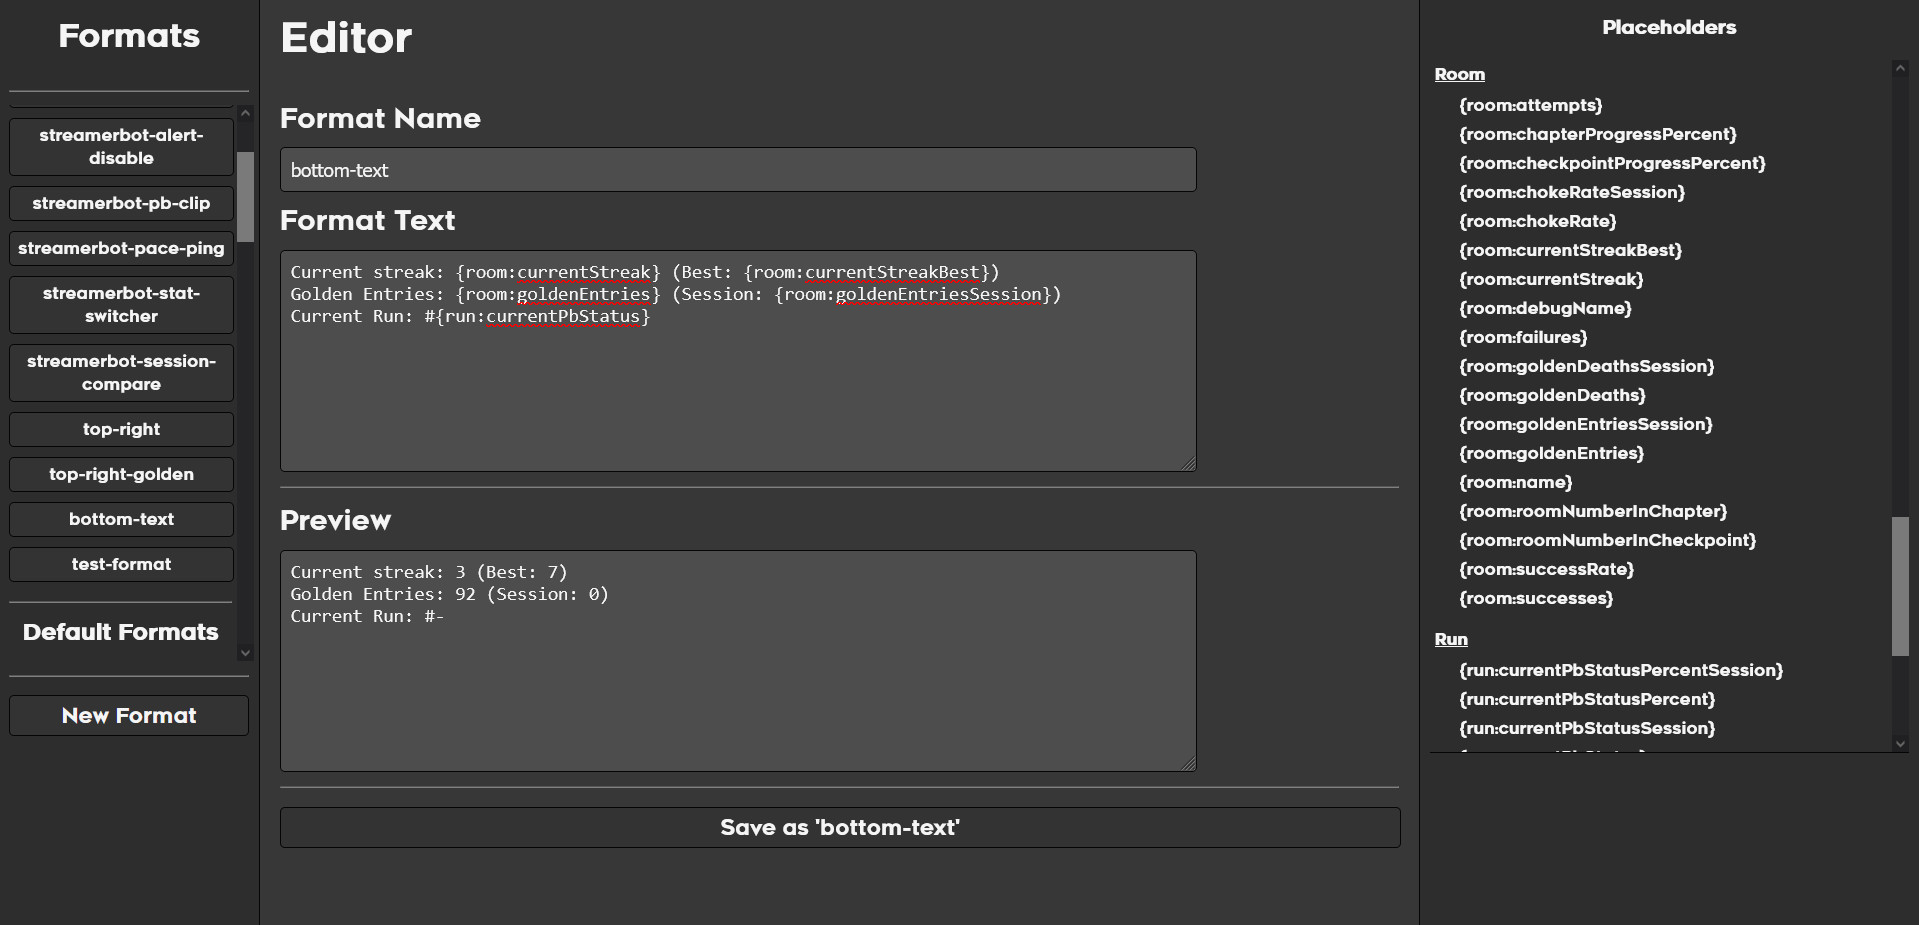The image size is (1919, 925).
Task: Select the test-format entry
Action: [x=121, y=564]
